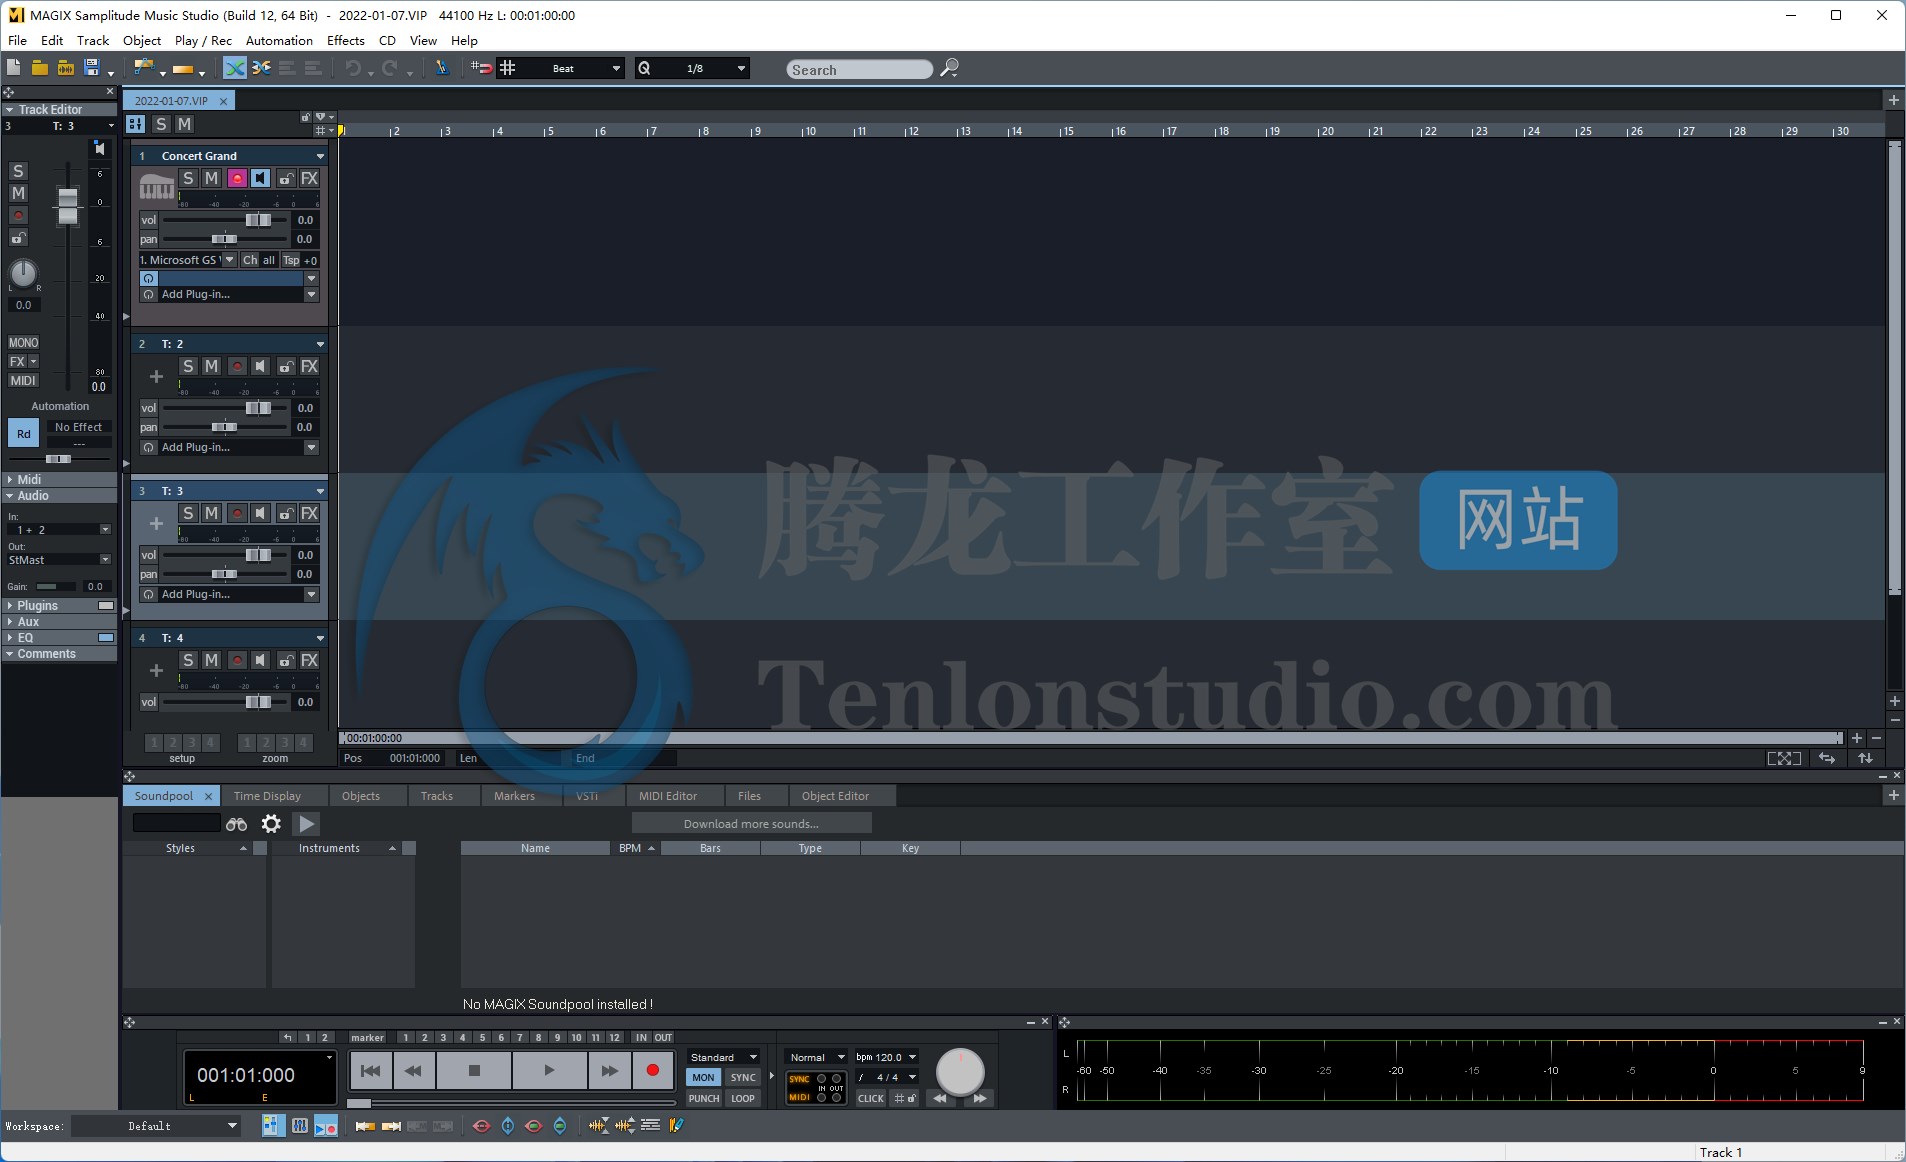The height and width of the screenshot is (1162, 1906).
Task: Click the FX icon on Concert Grand track
Action: [x=310, y=178]
